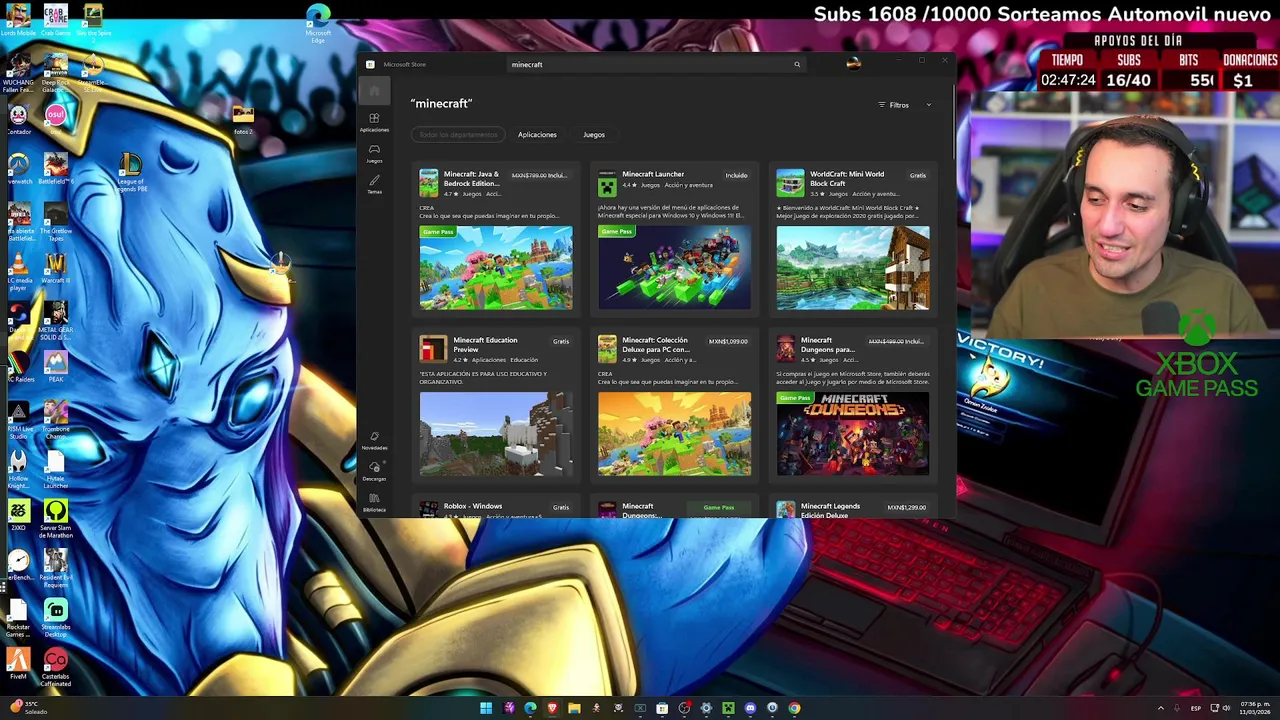This screenshot has height=720, width=1280.
Task: Click the Minecraft Dungeons banner image
Action: click(852, 434)
